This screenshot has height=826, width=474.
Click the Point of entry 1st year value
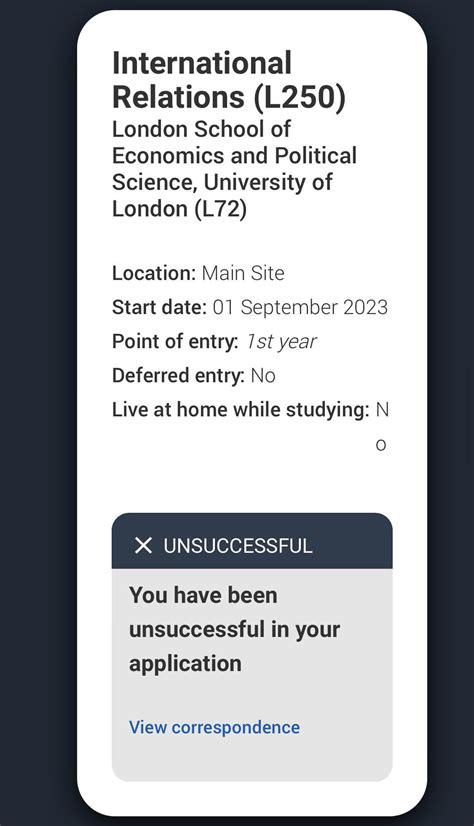[x=282, y=341]
